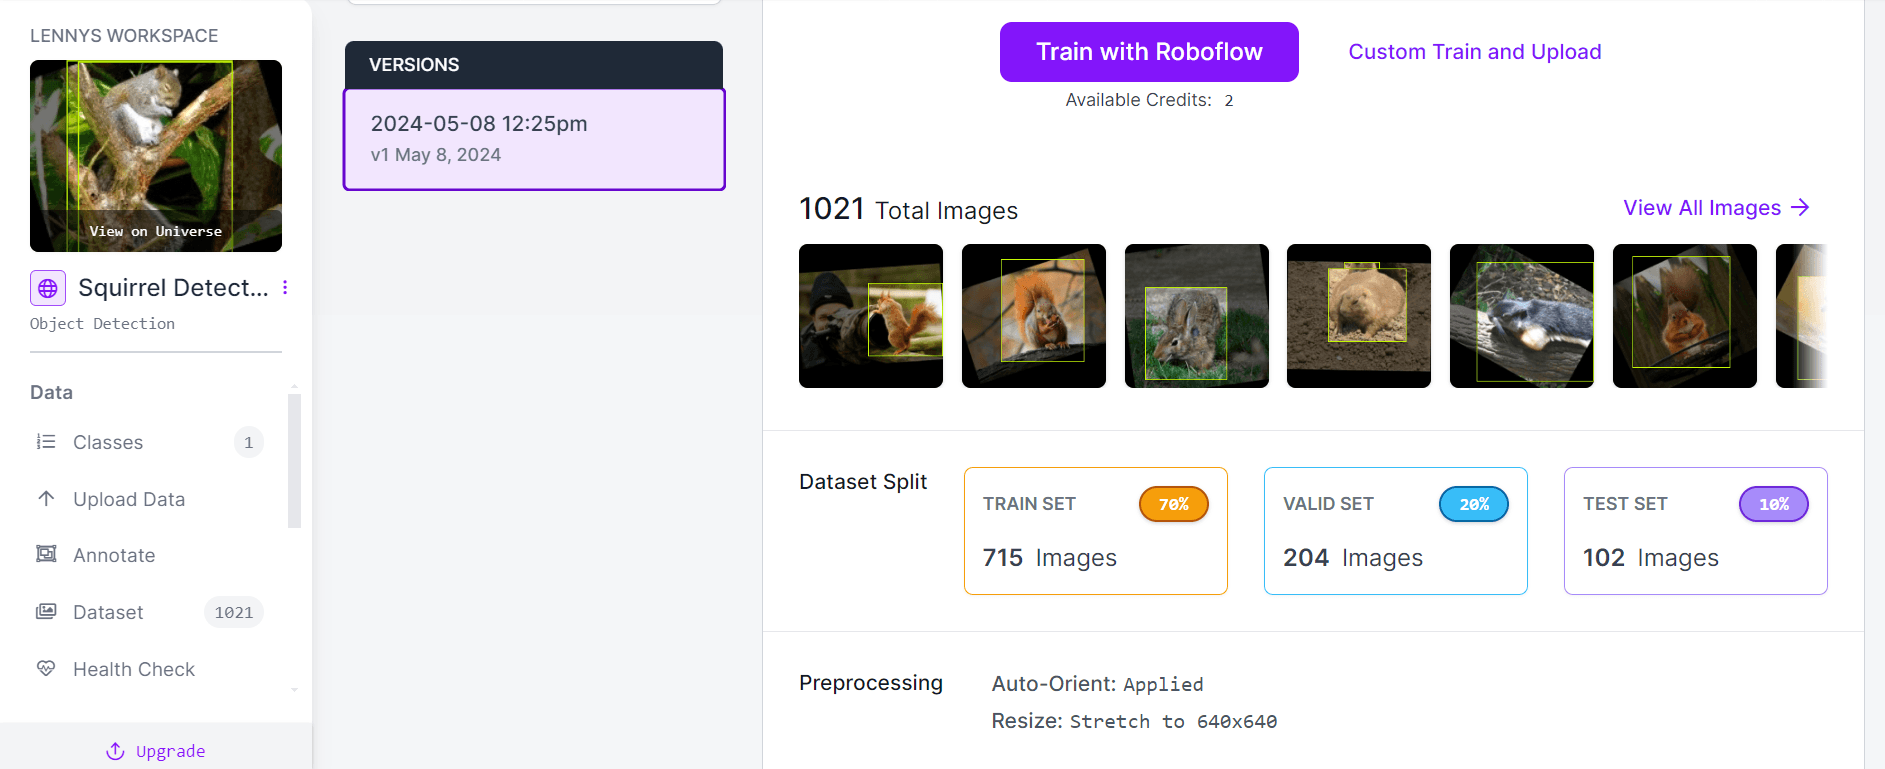This screenshot has height=769, width=1885.
Task: Click View on Universe project thumbnail
Action: click(156, 156)
